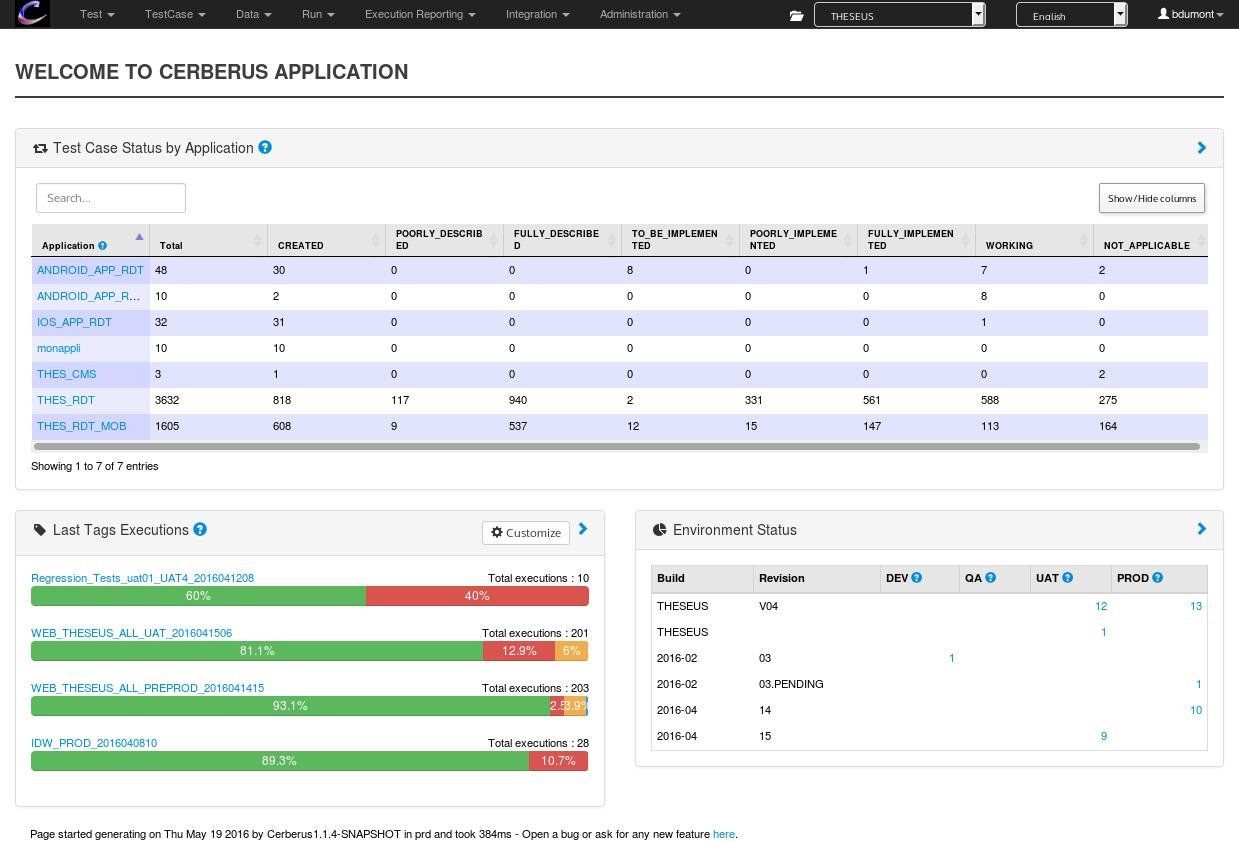Viewport: 1239px width, 842px height.
Task: Click the help icon next to DEV column
Action: (917, 578)
